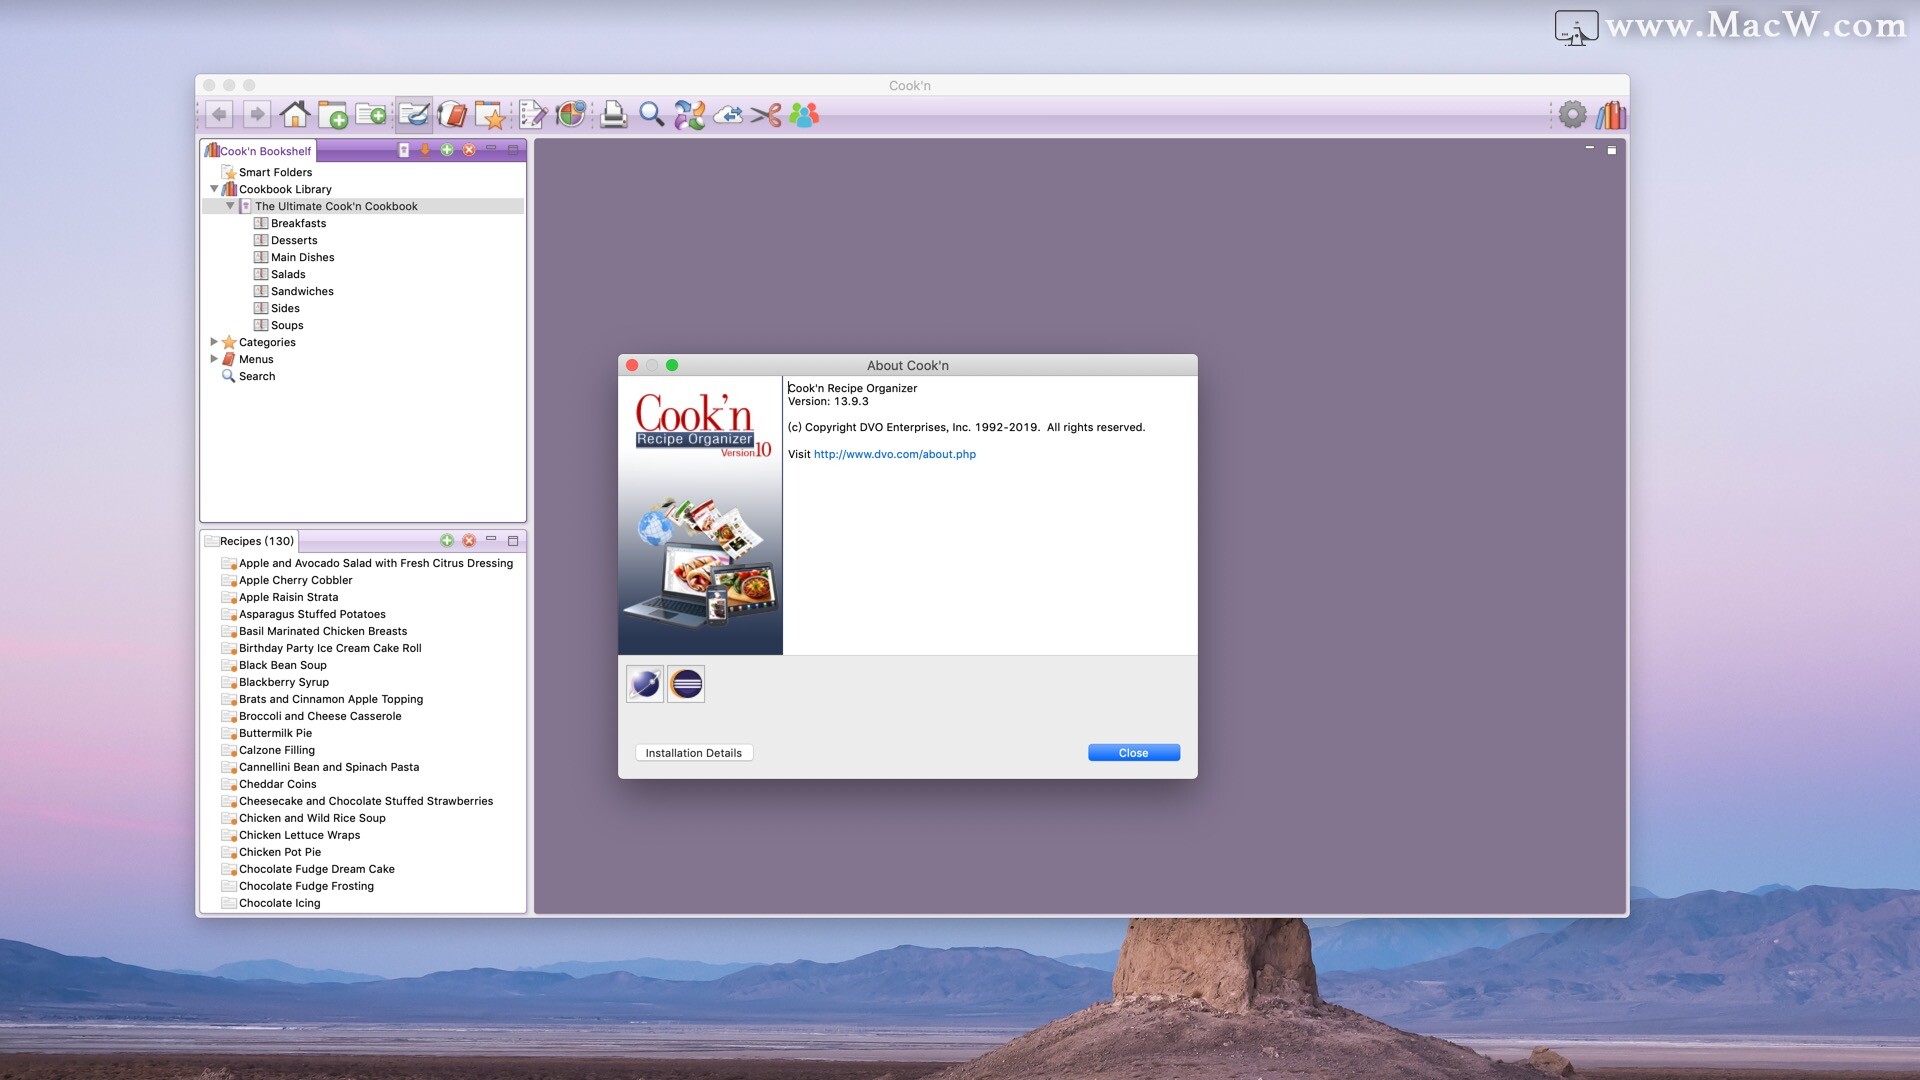Click the recipe folder with bowl icon
Image resolution: width=1920 pixels, height=1080 pixels.
414,115
